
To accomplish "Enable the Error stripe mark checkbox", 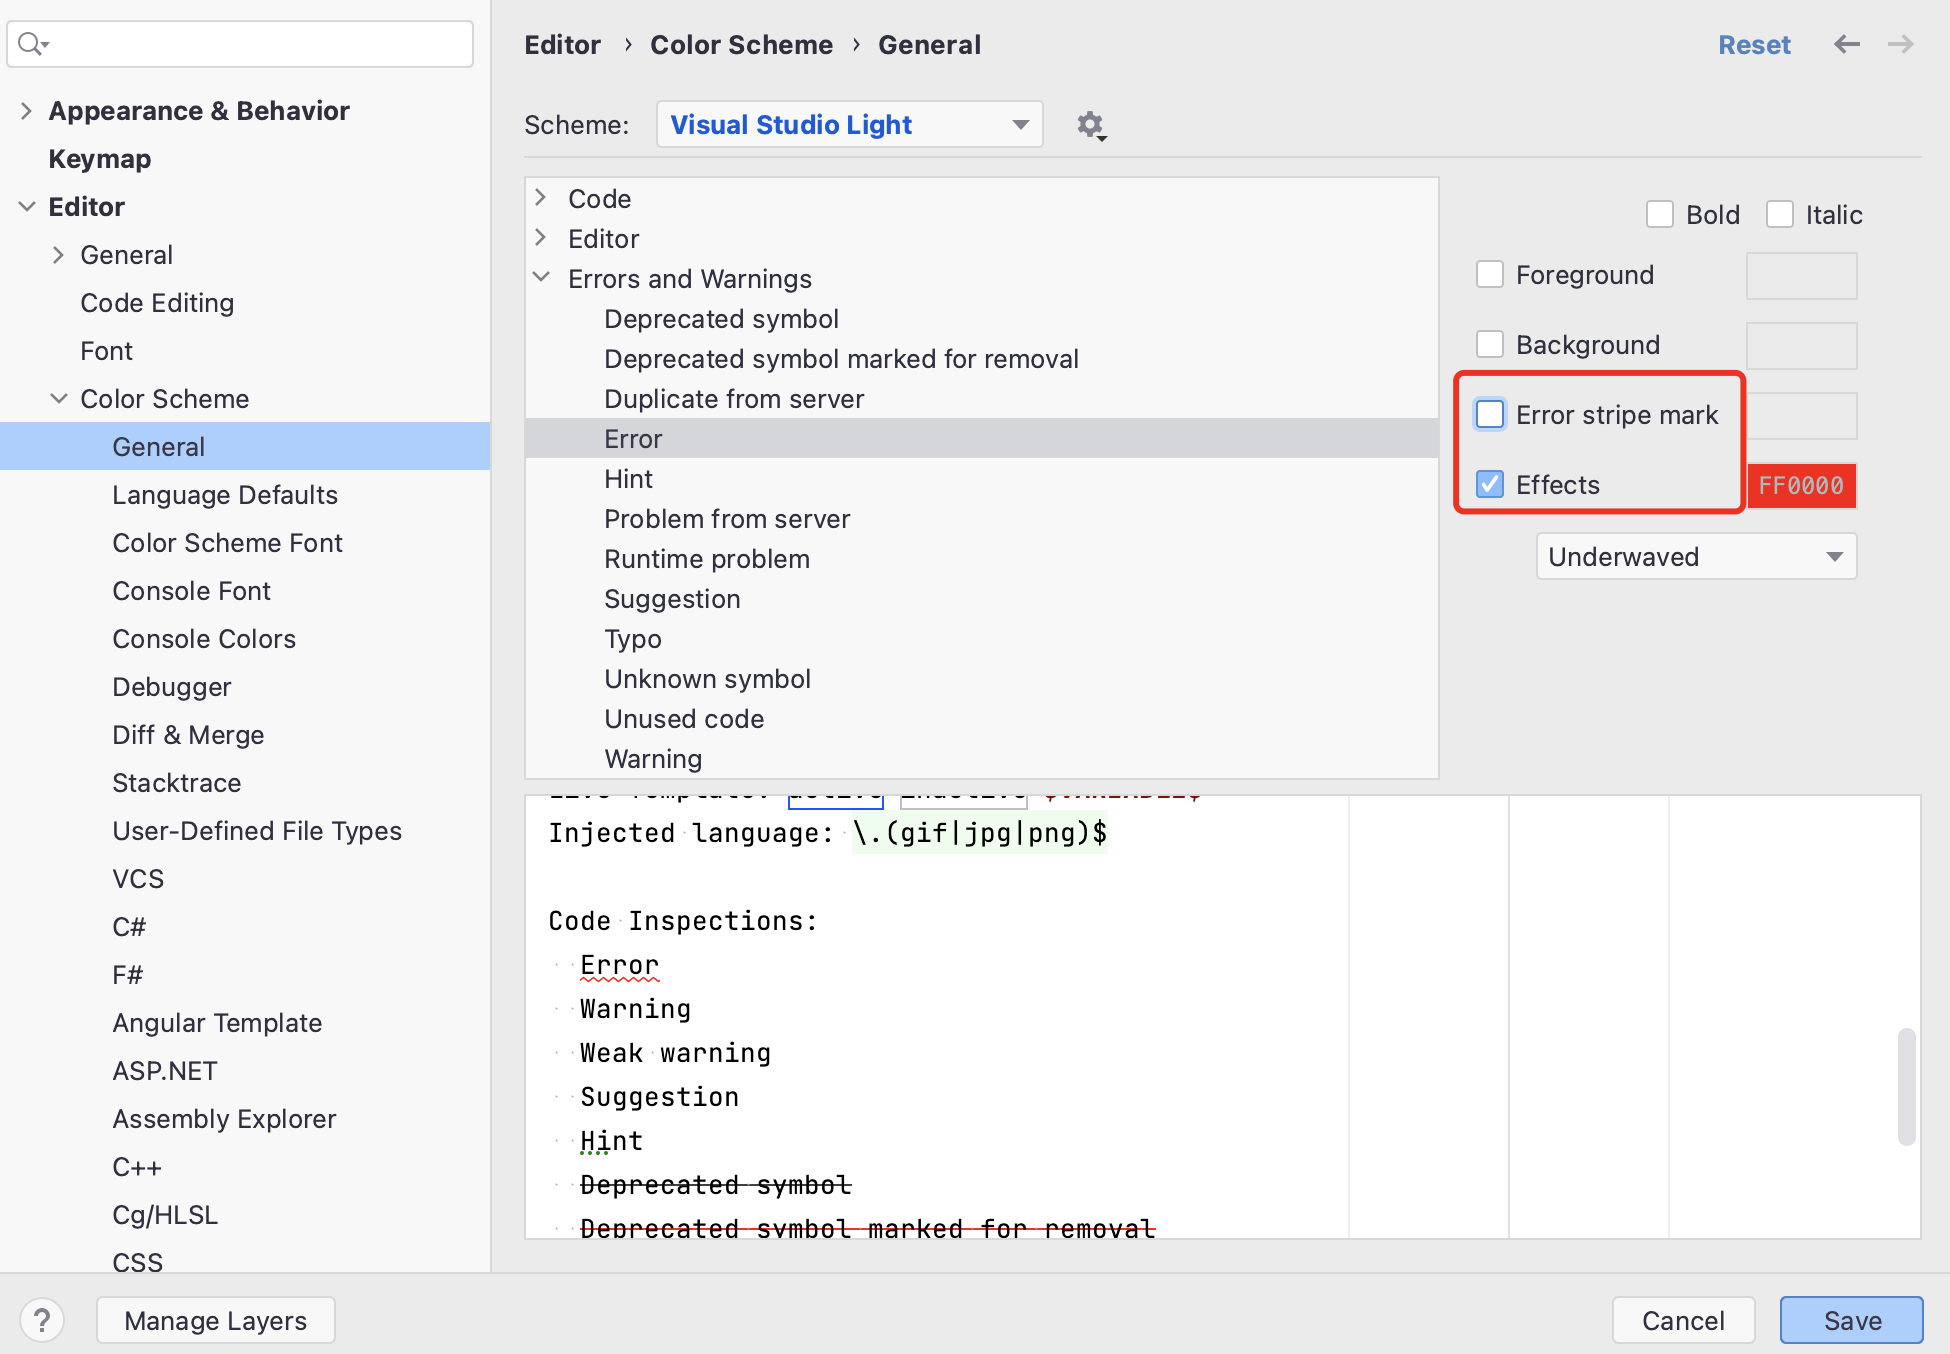I will 1490,414.
